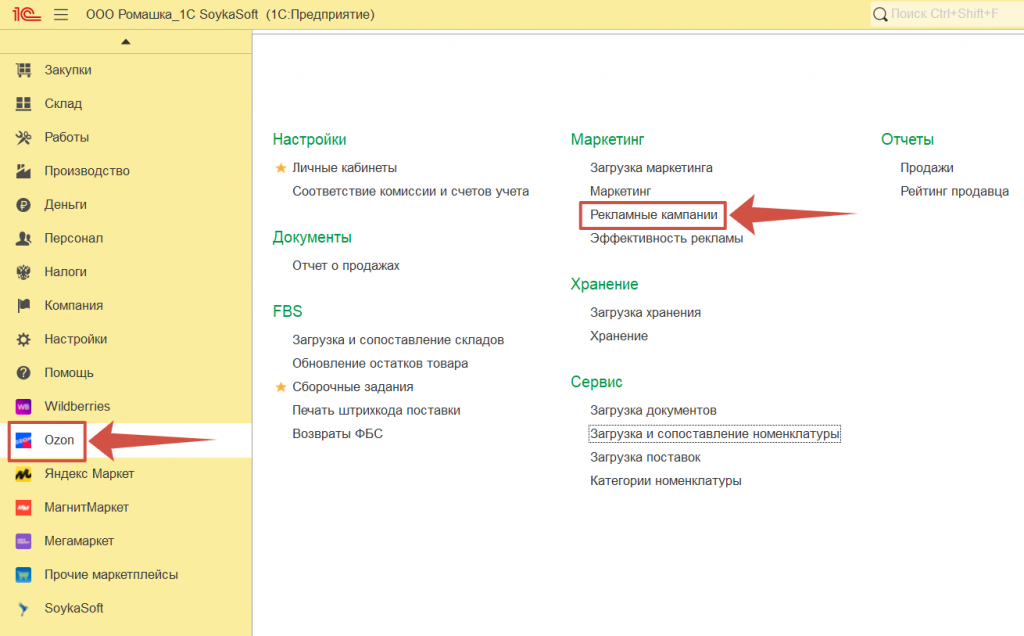The height and width of the screenshot is (636, 1024).
Task: Select Ozon in the sections panel
Action: coord(59,440)
